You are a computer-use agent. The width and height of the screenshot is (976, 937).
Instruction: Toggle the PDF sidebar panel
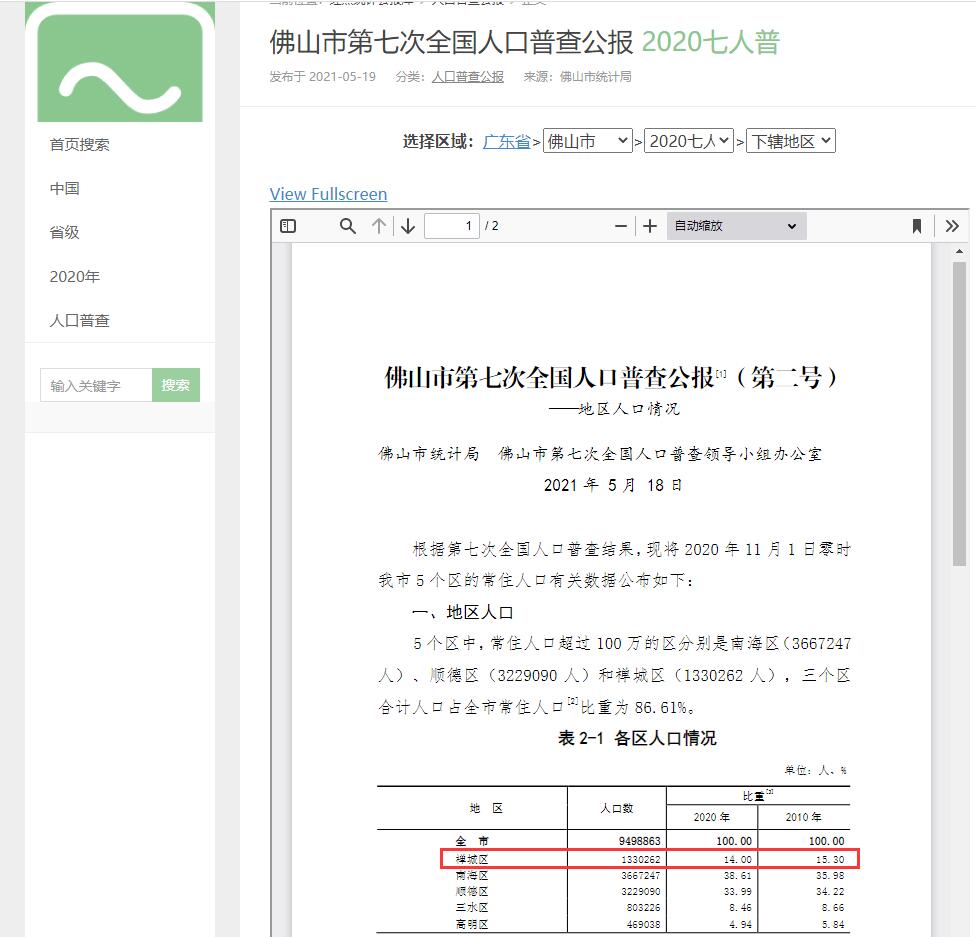(288, 225)
